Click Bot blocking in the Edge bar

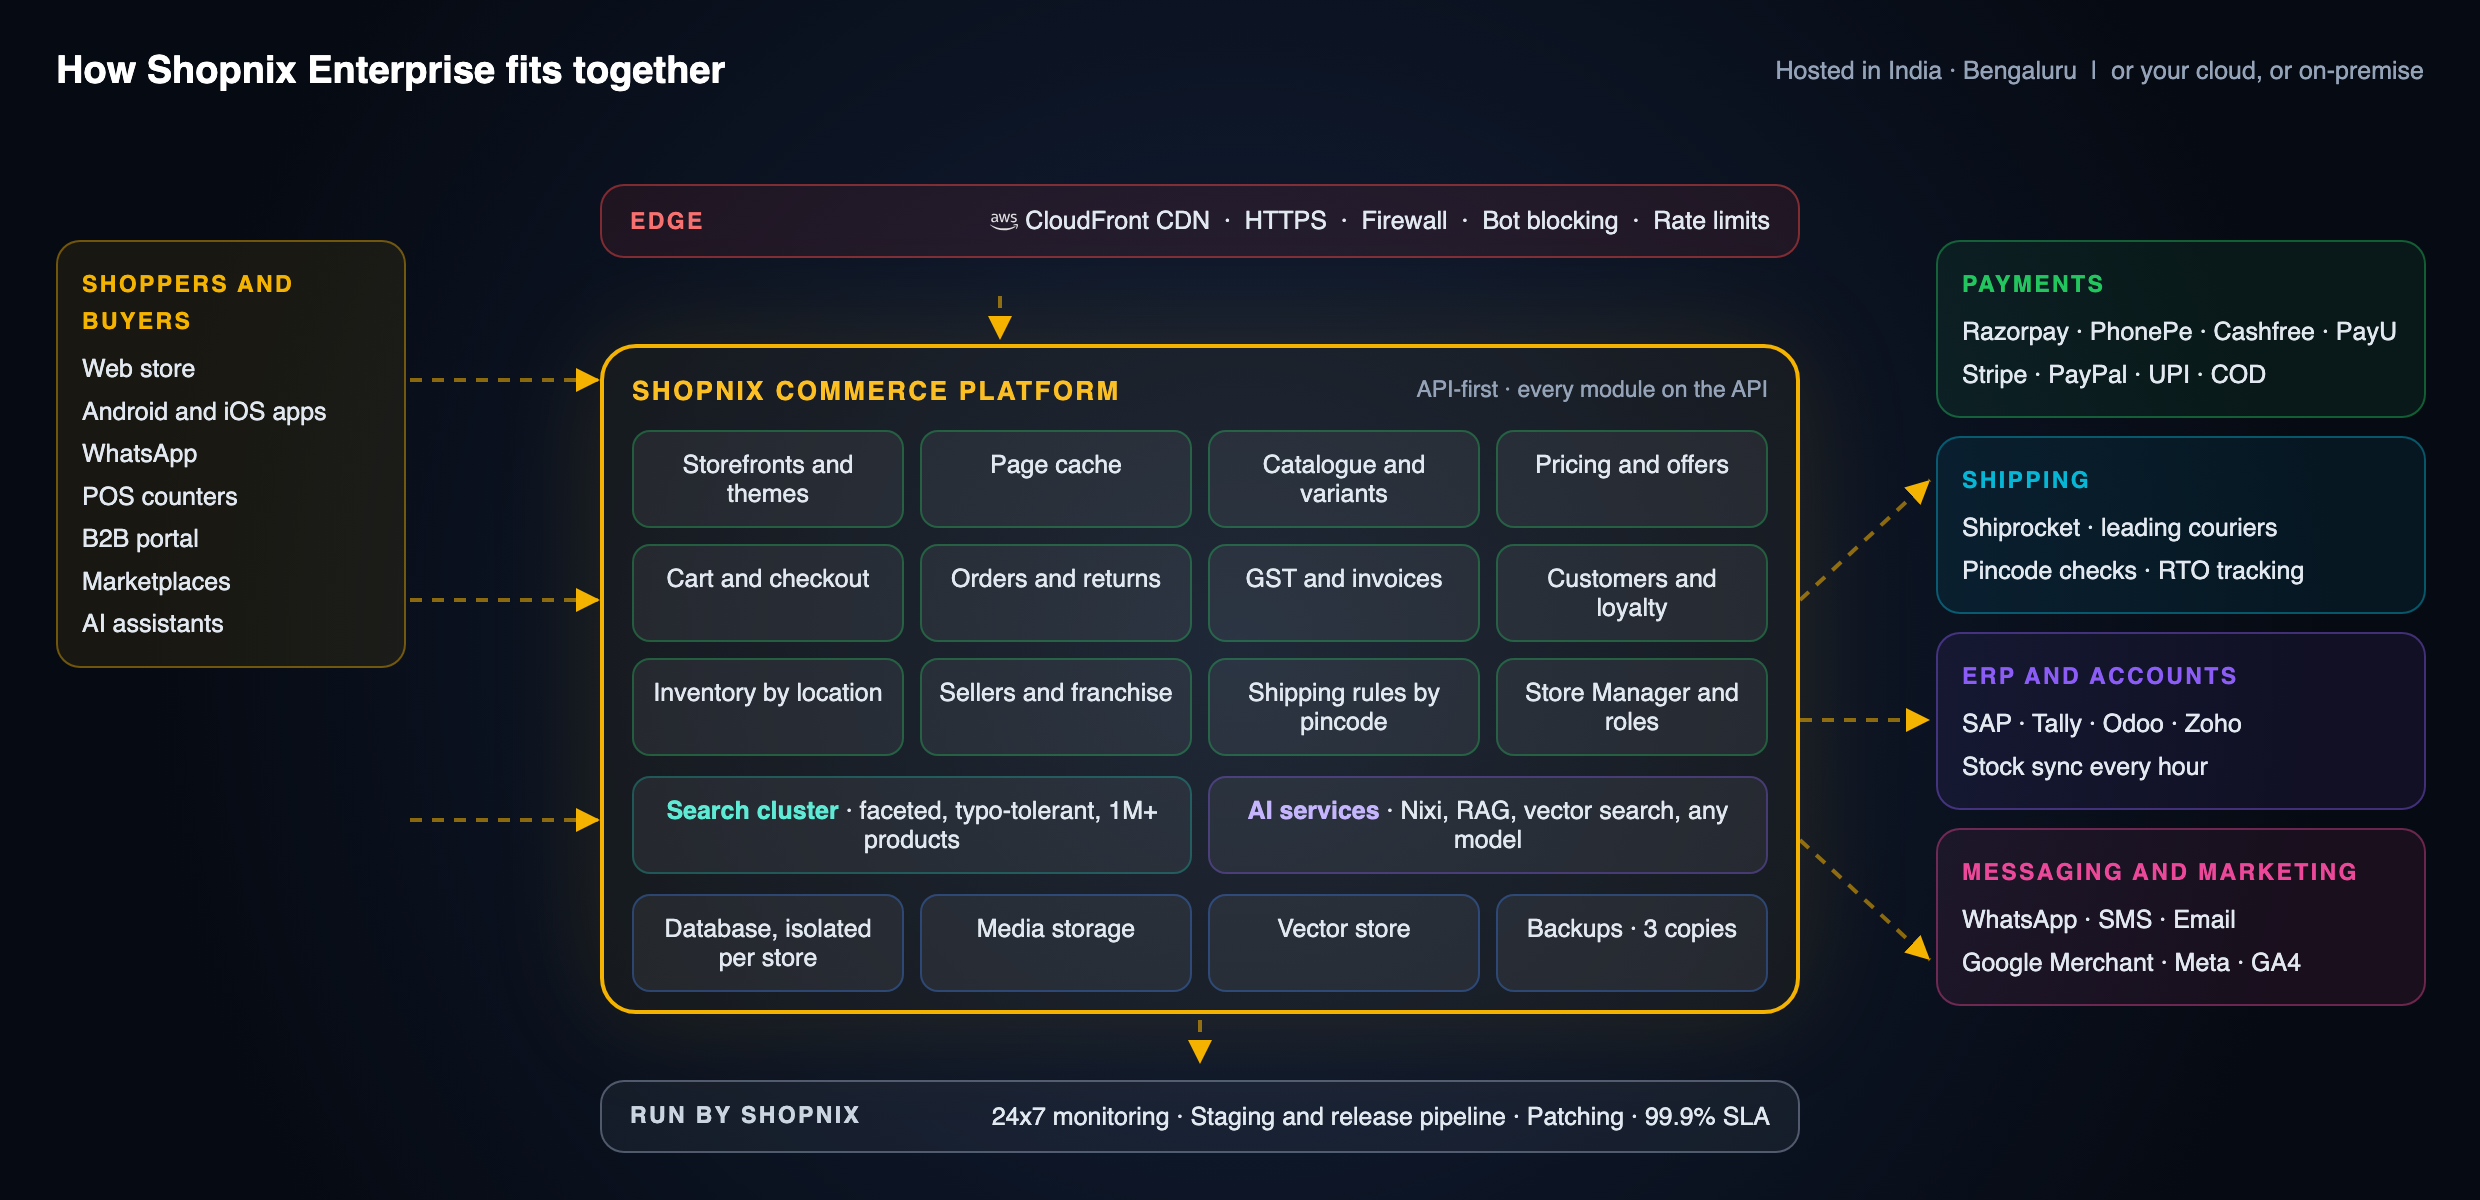[x=1550, y=221]
